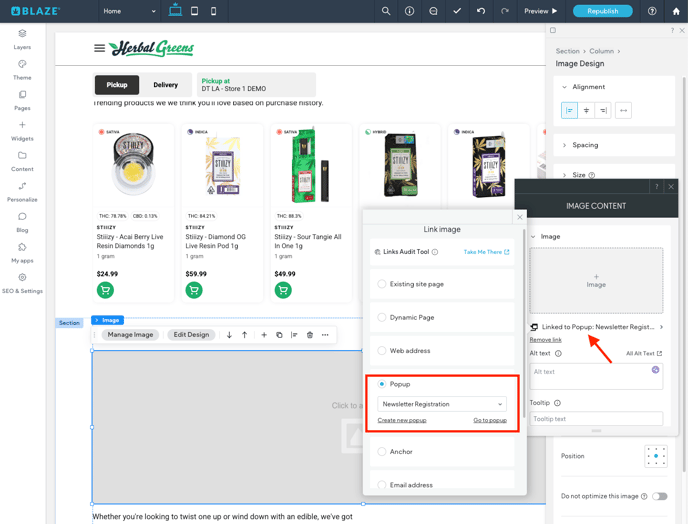Select the Web address radio option
This screenshot has height=524, width=688.
click(382, 351)
